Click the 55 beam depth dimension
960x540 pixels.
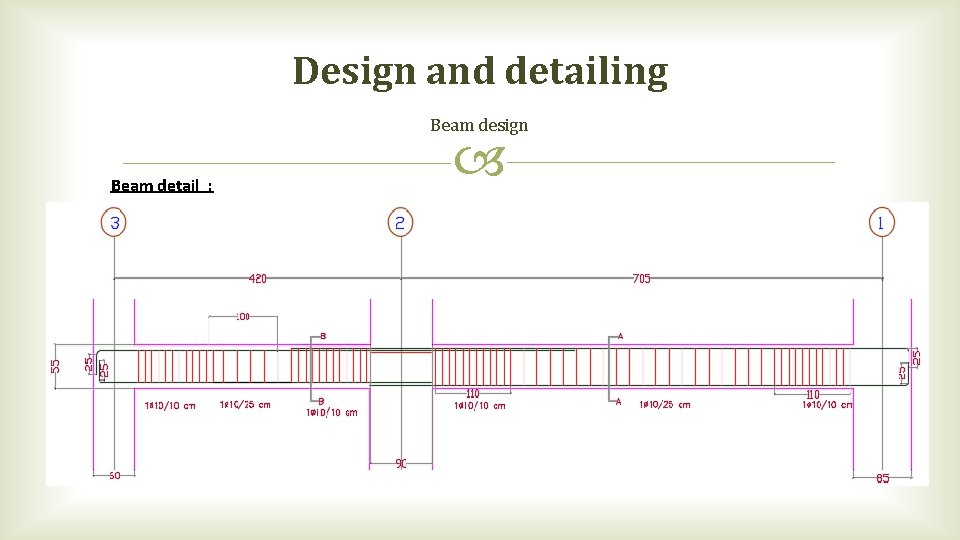[x=56, y=366]
